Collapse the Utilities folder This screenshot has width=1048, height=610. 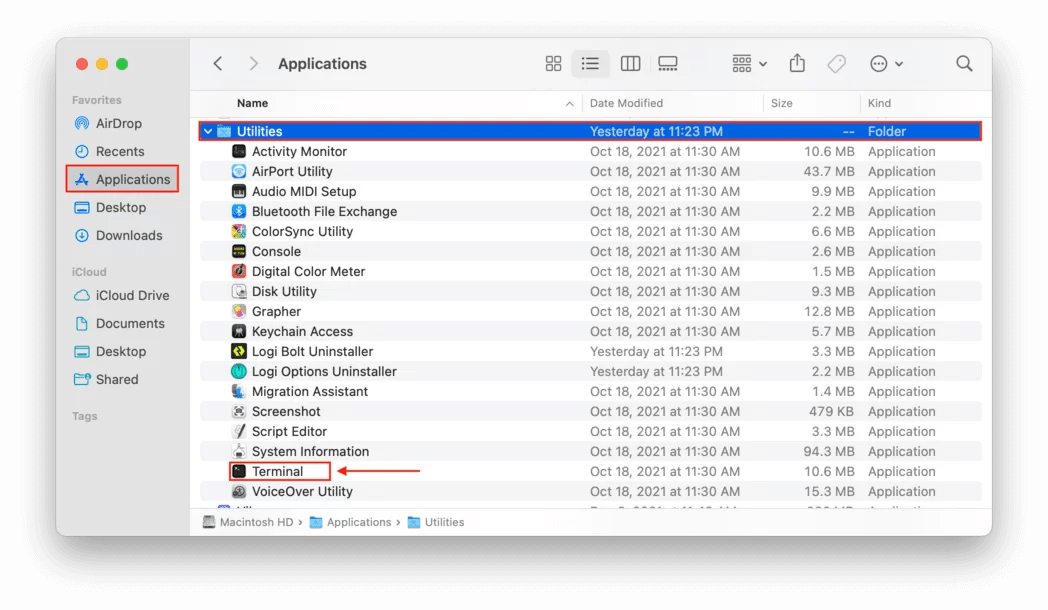[x=207, y=130]
